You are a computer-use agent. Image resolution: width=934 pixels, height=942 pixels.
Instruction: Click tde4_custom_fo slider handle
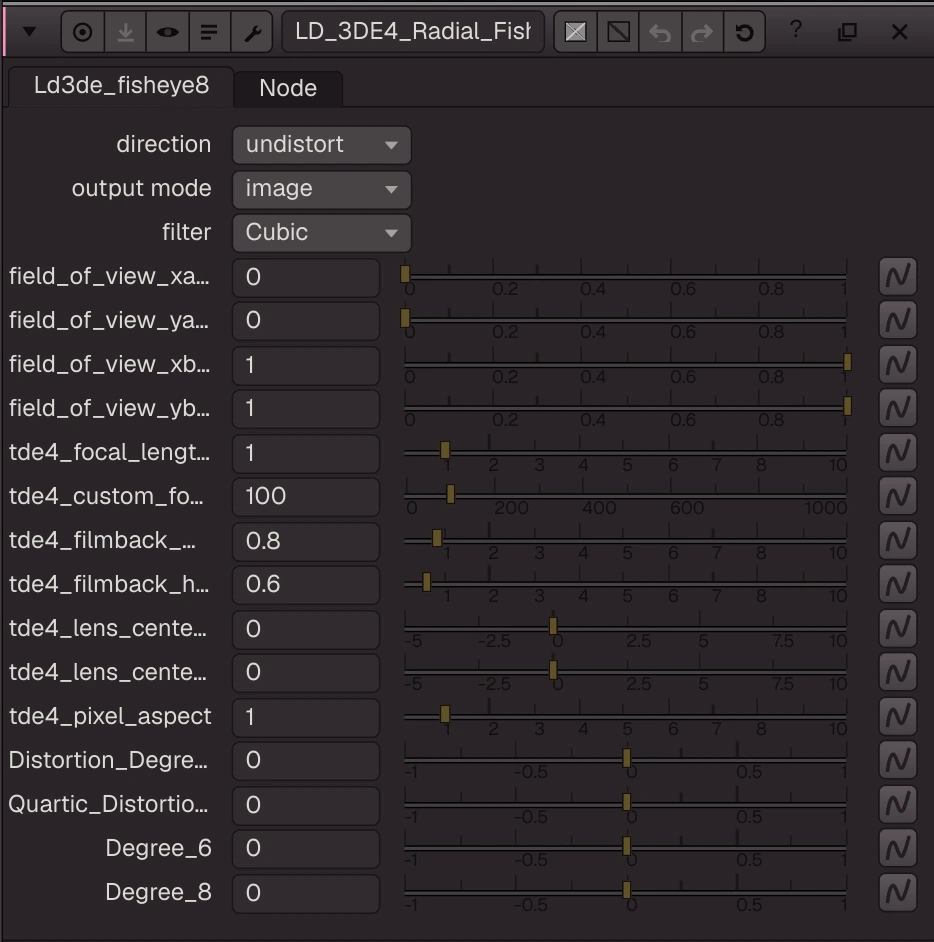pos(451,494)
